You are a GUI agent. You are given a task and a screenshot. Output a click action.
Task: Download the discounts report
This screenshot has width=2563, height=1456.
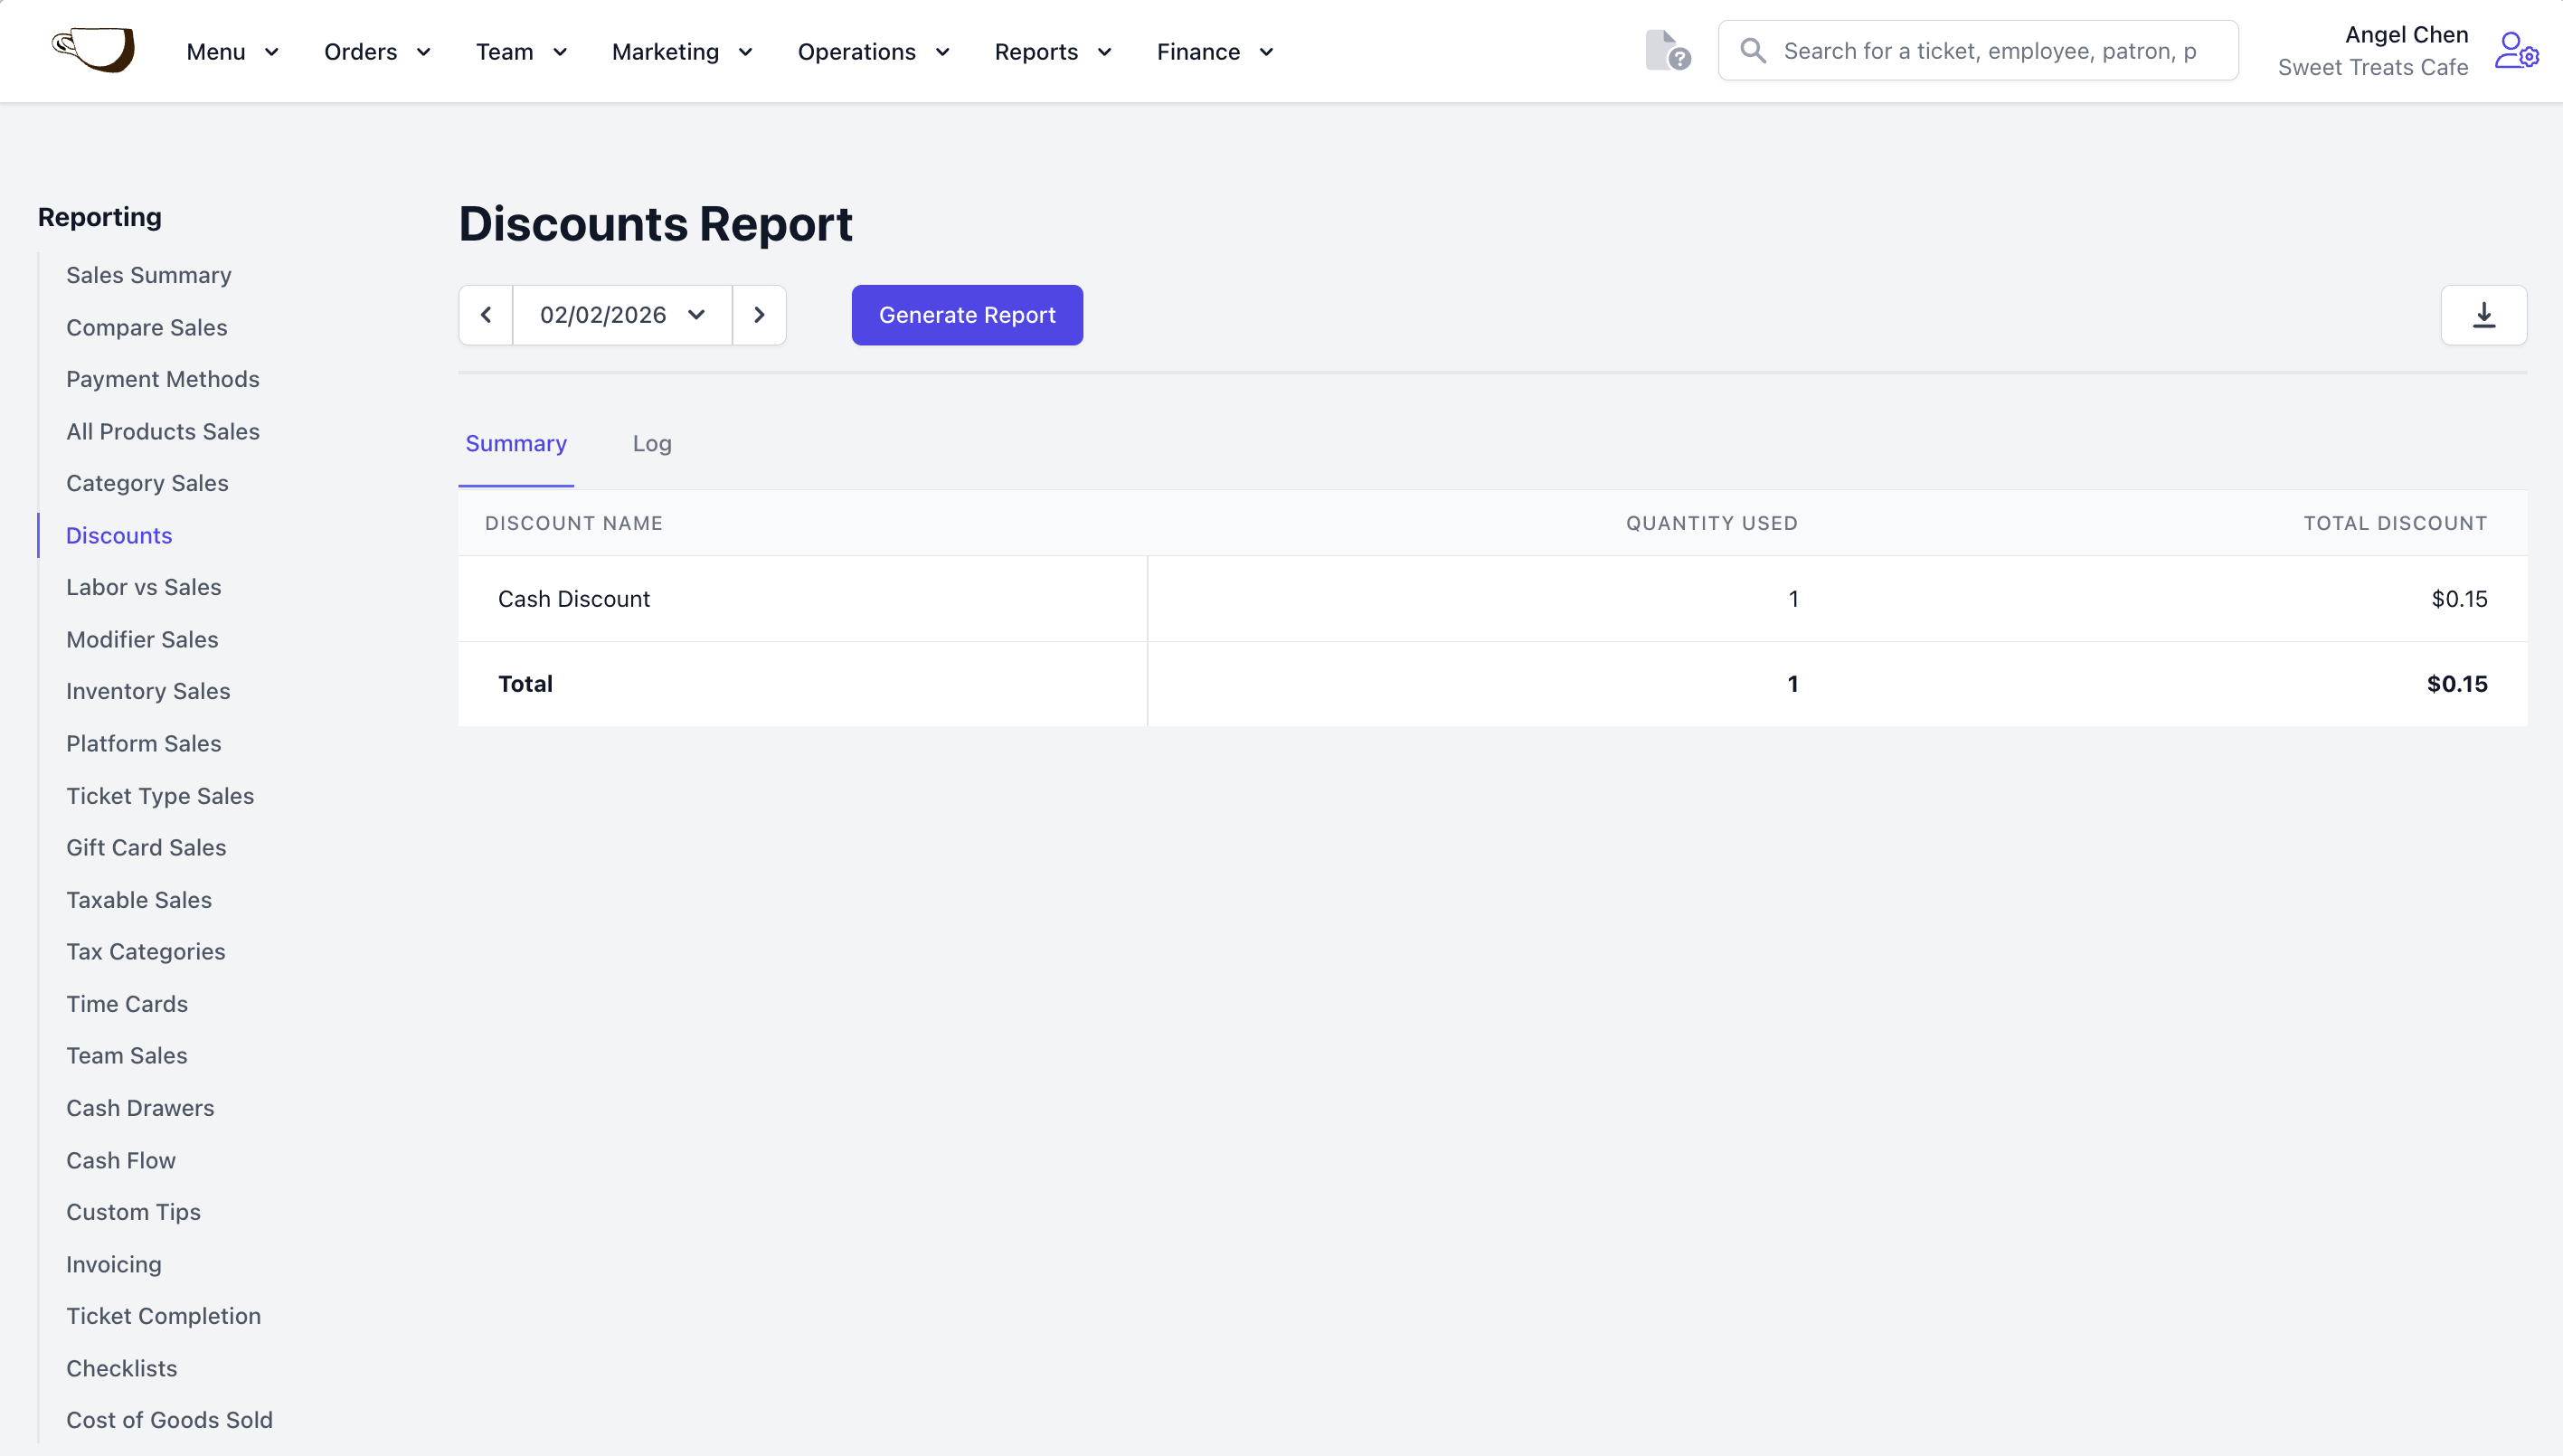point(2483,315)
